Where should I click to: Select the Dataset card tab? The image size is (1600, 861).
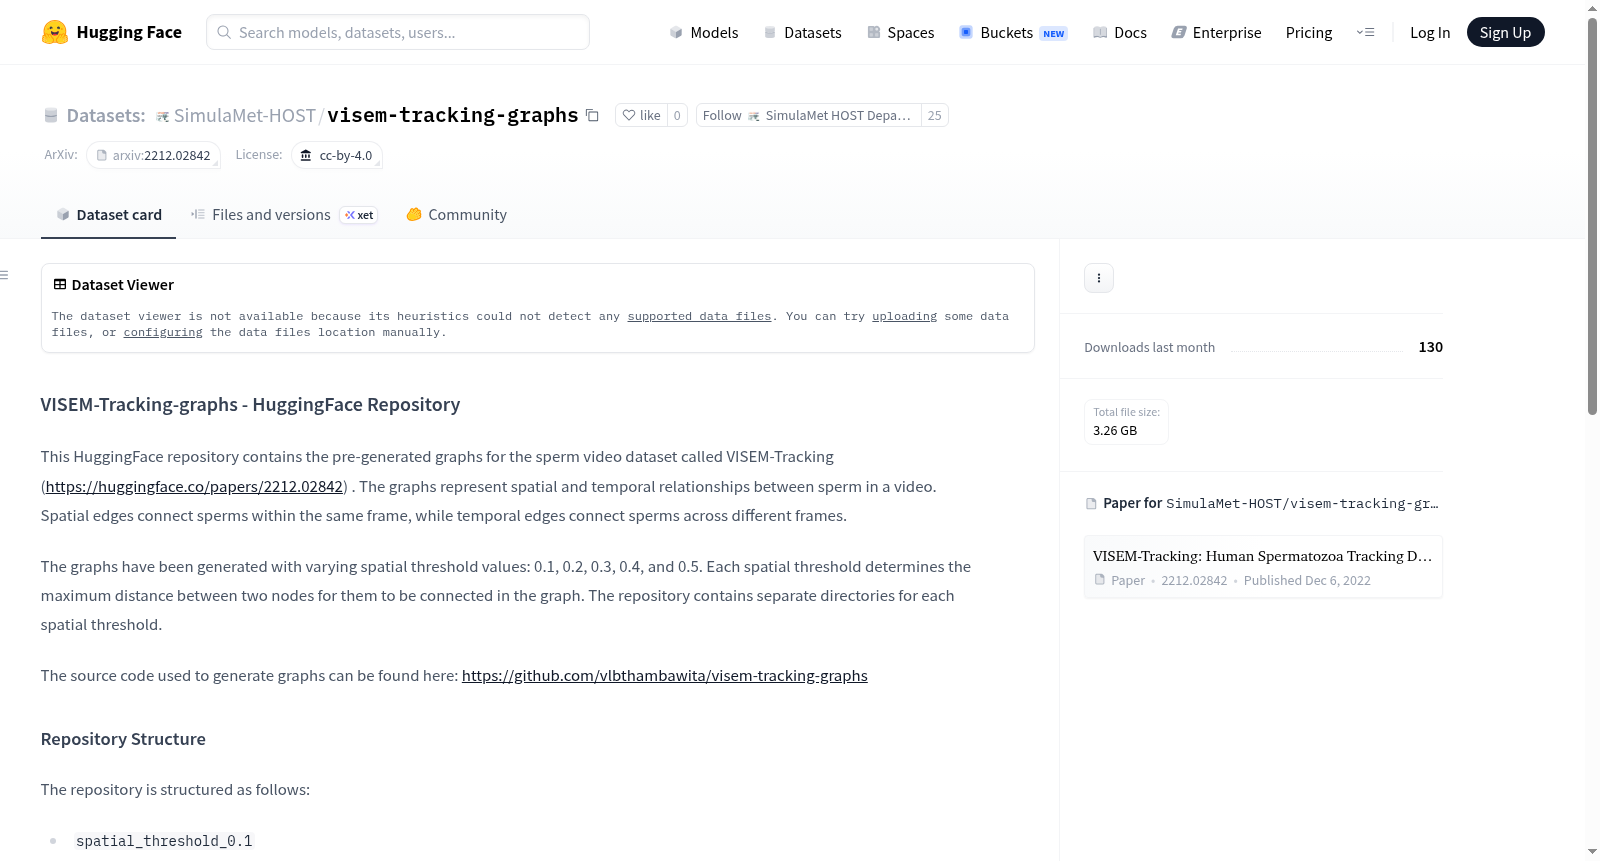108,214
